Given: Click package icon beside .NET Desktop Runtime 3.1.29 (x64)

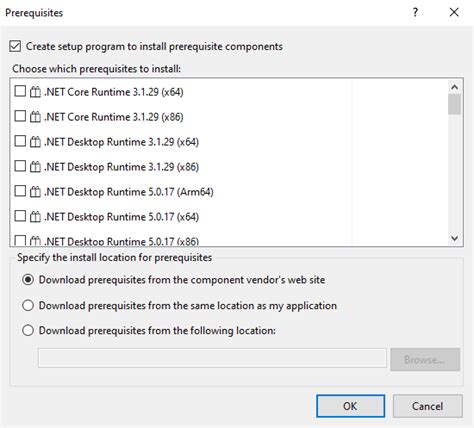Looking at the screenshot, I should click(x=35, y=142).
